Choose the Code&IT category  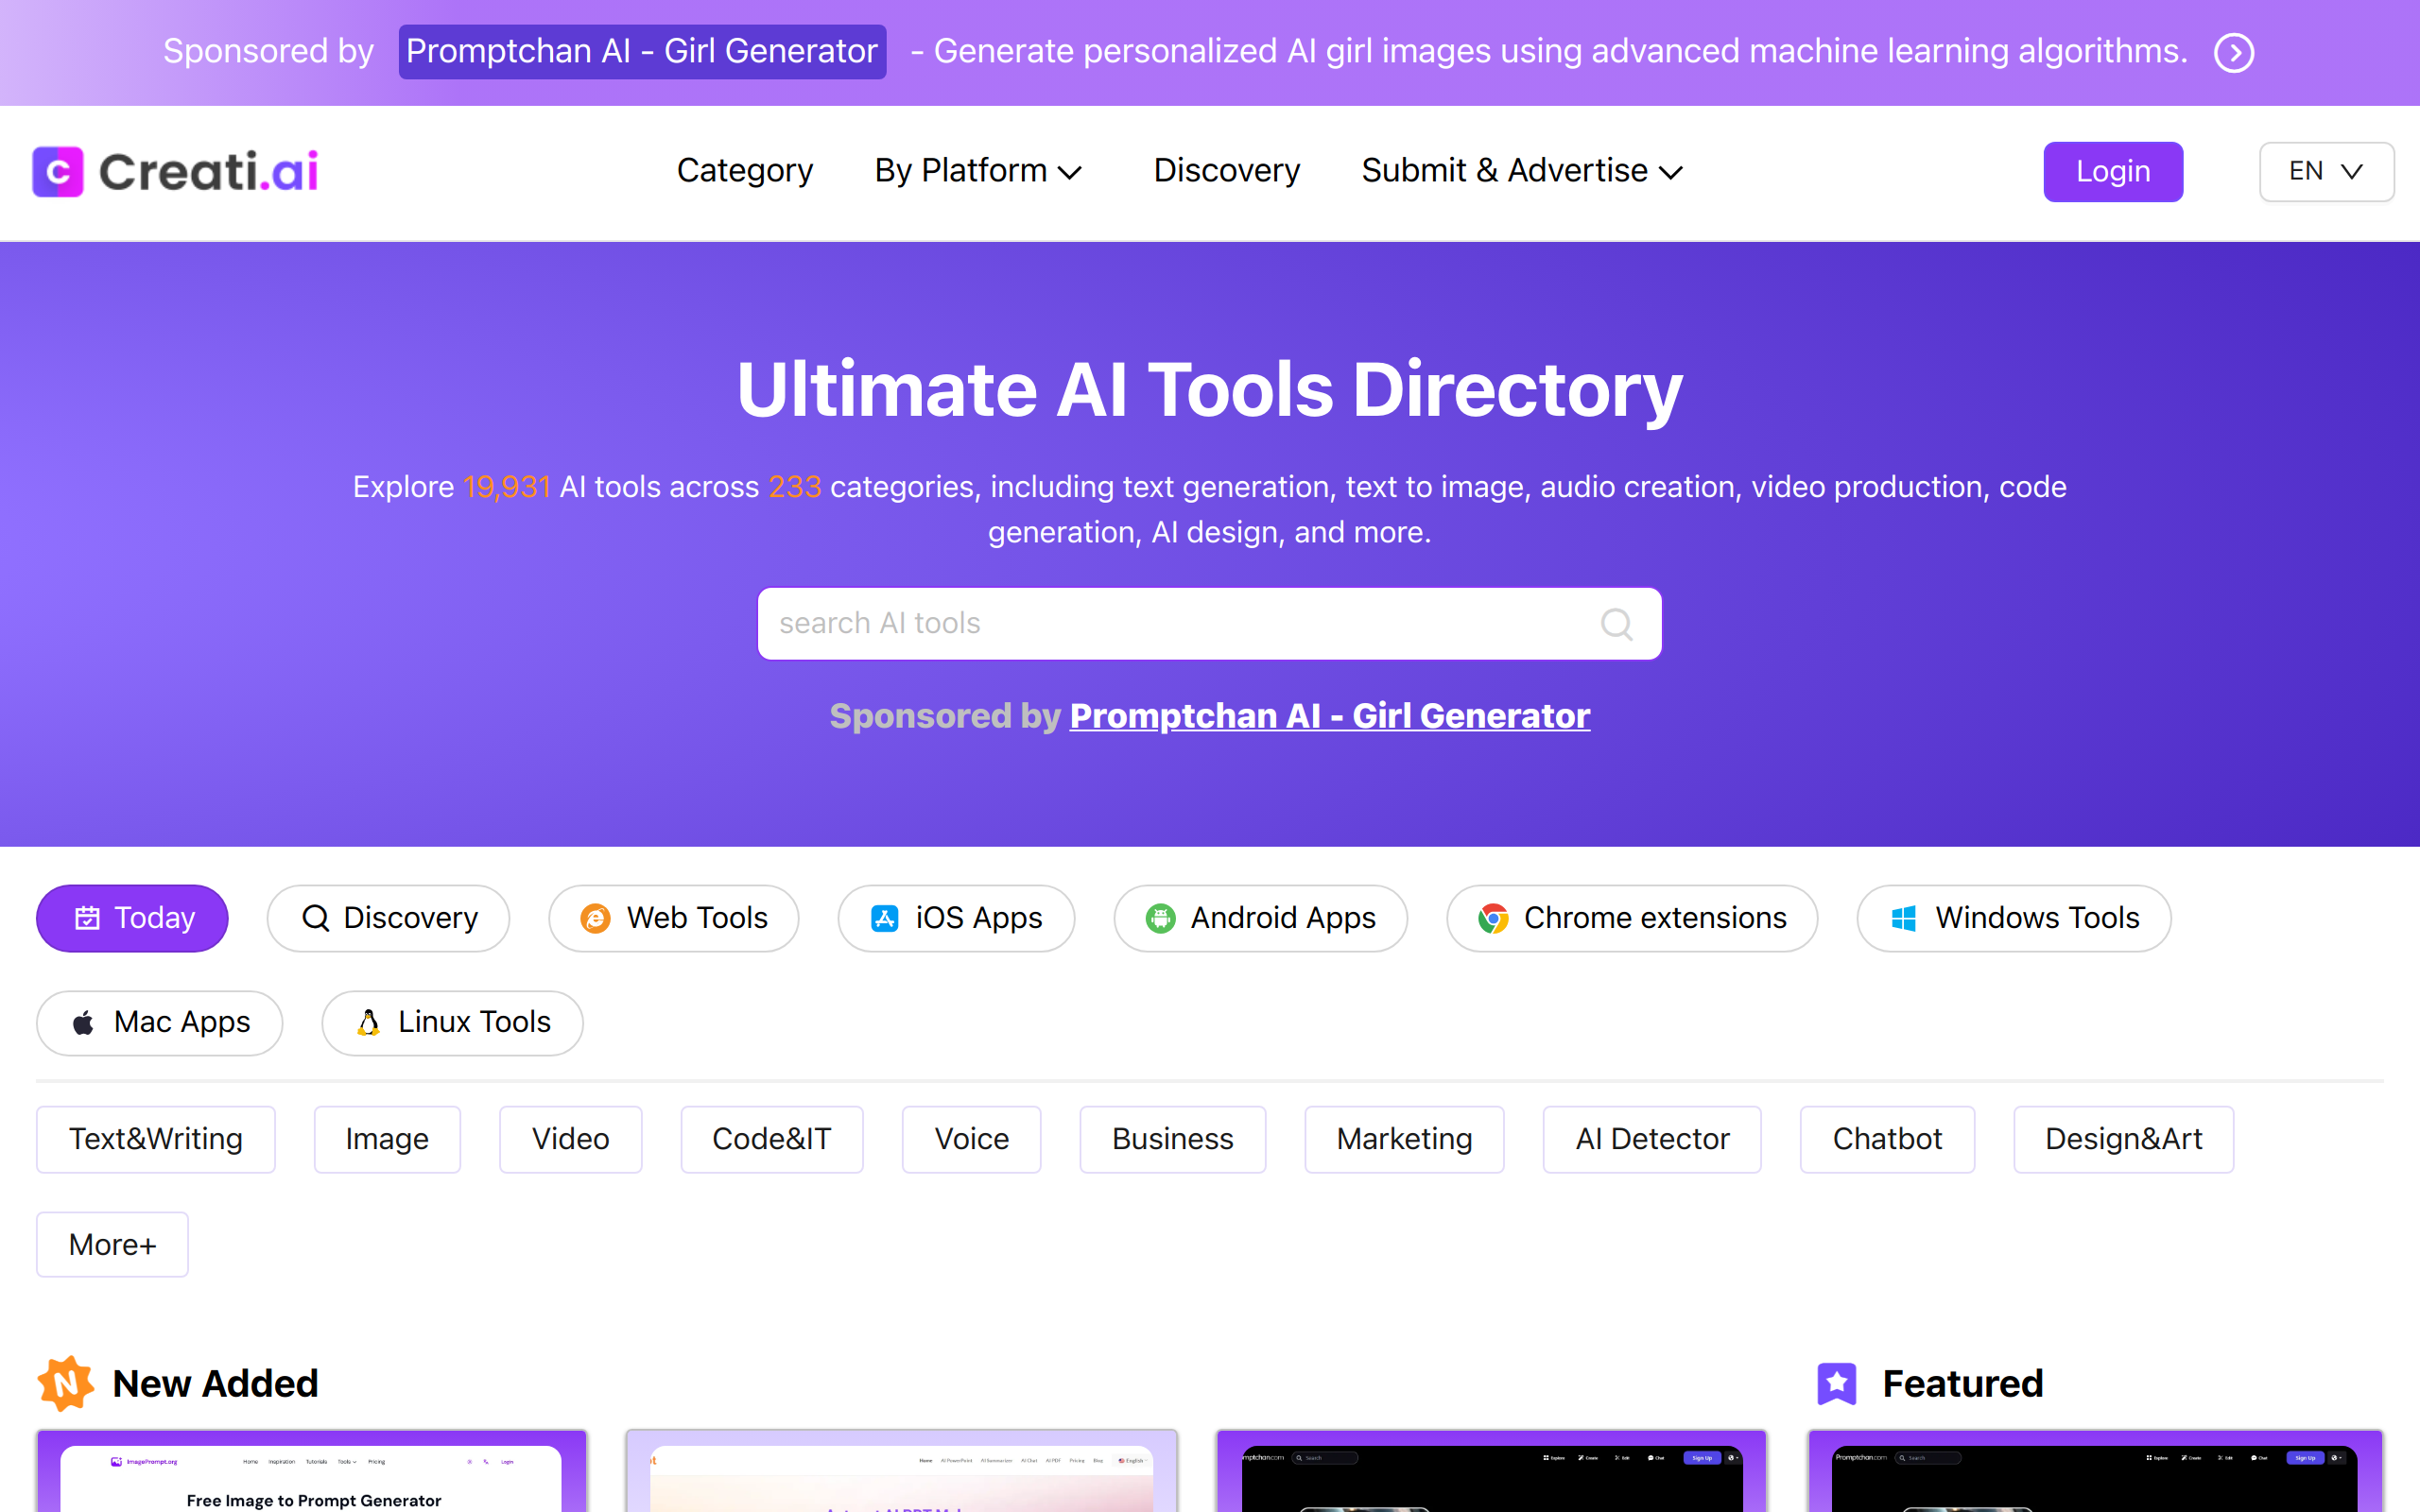pos(771,1139)
